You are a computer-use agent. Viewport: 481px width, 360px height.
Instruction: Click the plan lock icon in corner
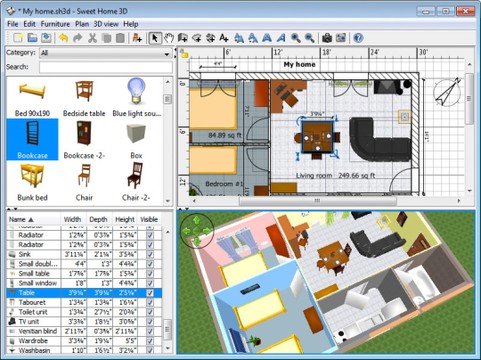(x=184, y=54)
